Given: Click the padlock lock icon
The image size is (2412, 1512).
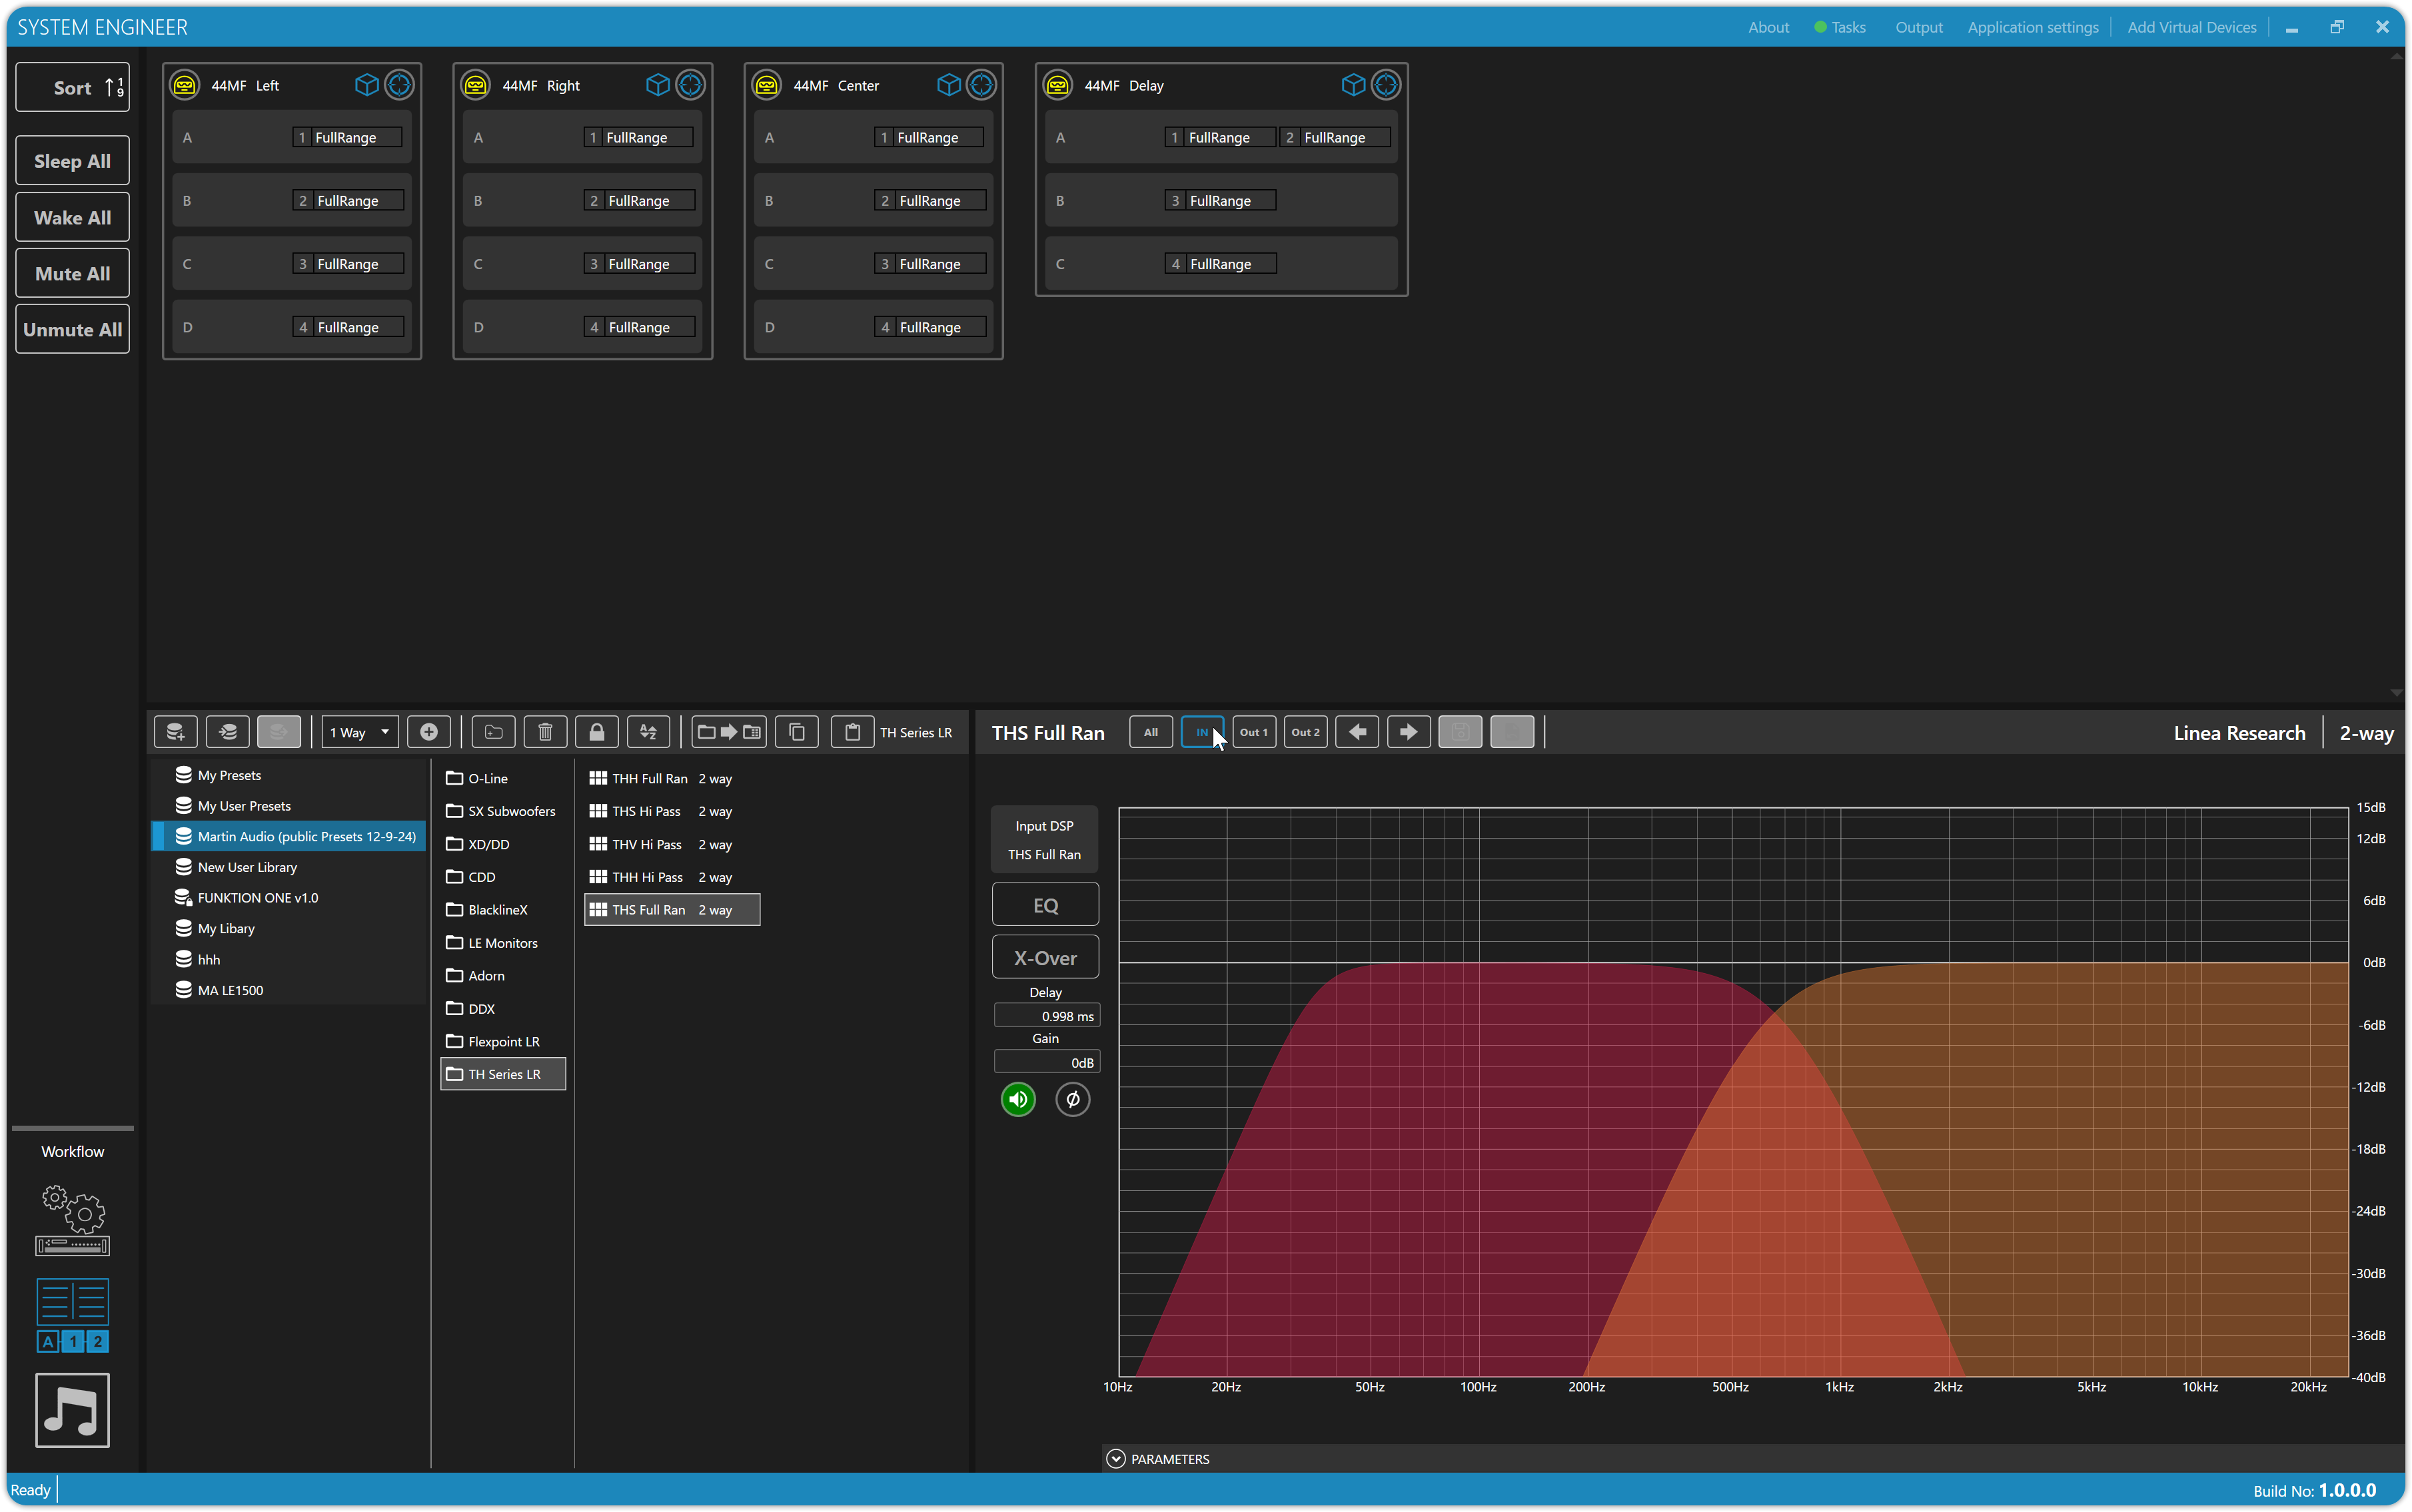Looking at the screenshot, I should click(x=597, y=732).
